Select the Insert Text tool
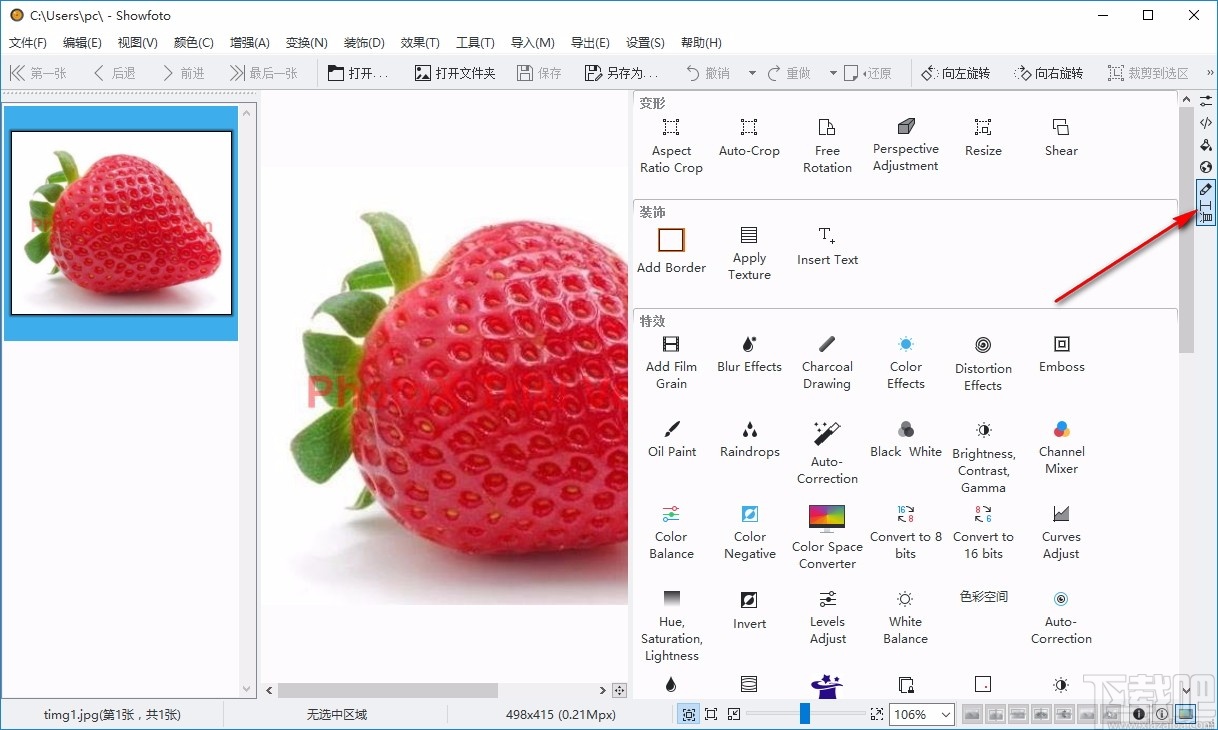This screenshot has width=1218, height=730. (x=827, y=245)
